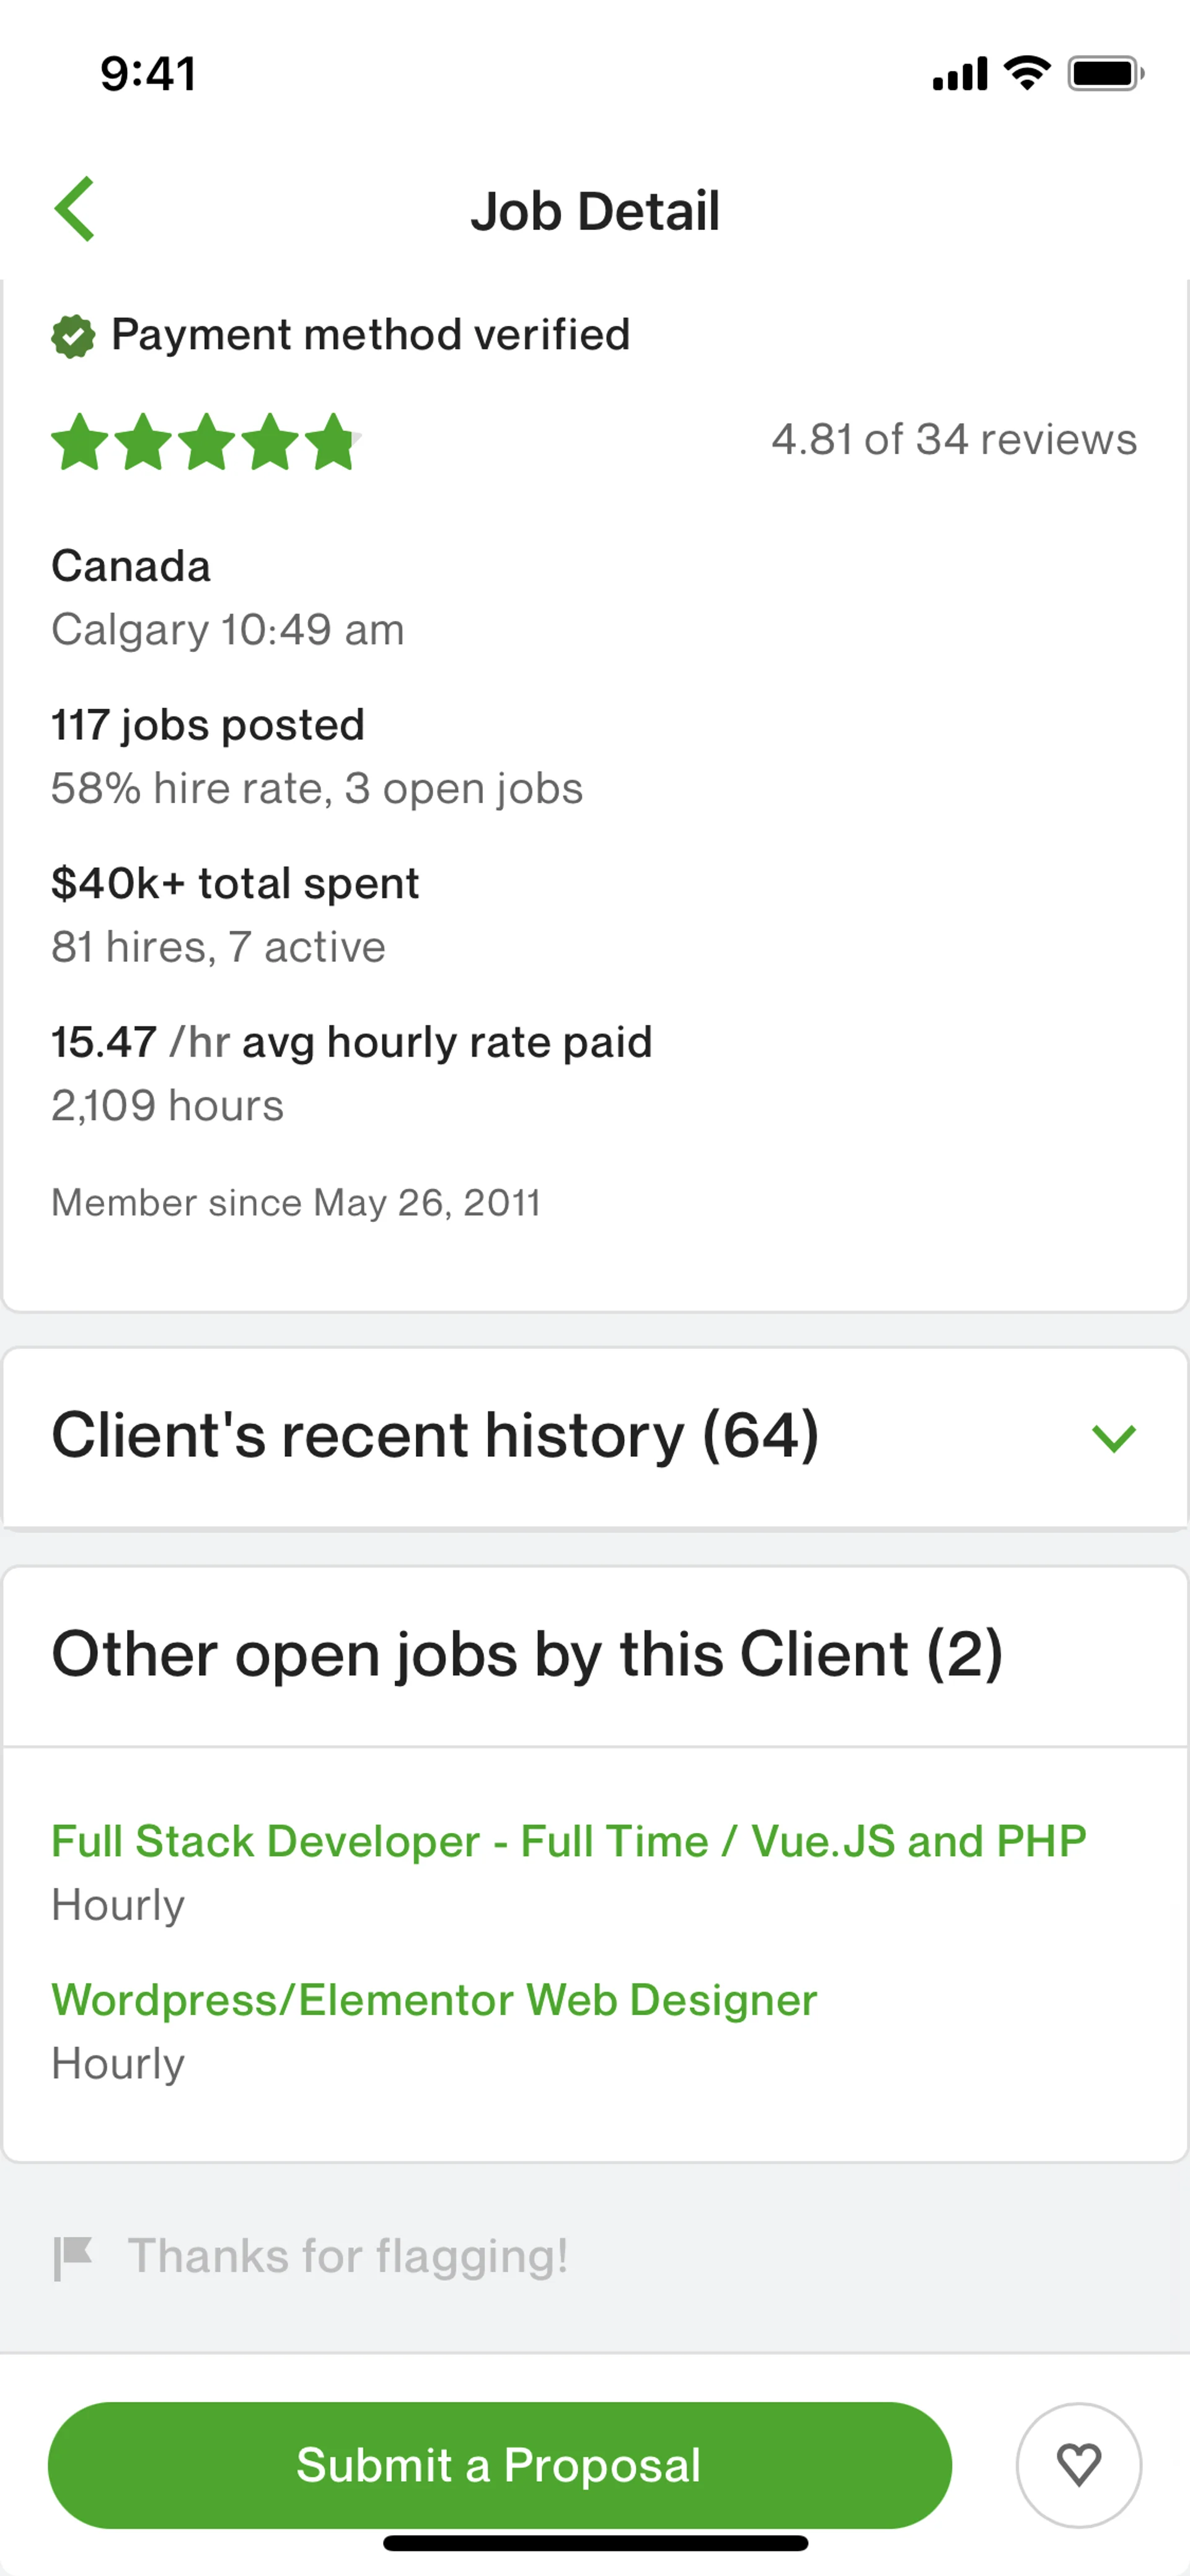This screenshot has width=1190, height=2576.
Task: Tap the 4.81 of 34 reviews text
Action: (953, 439)
